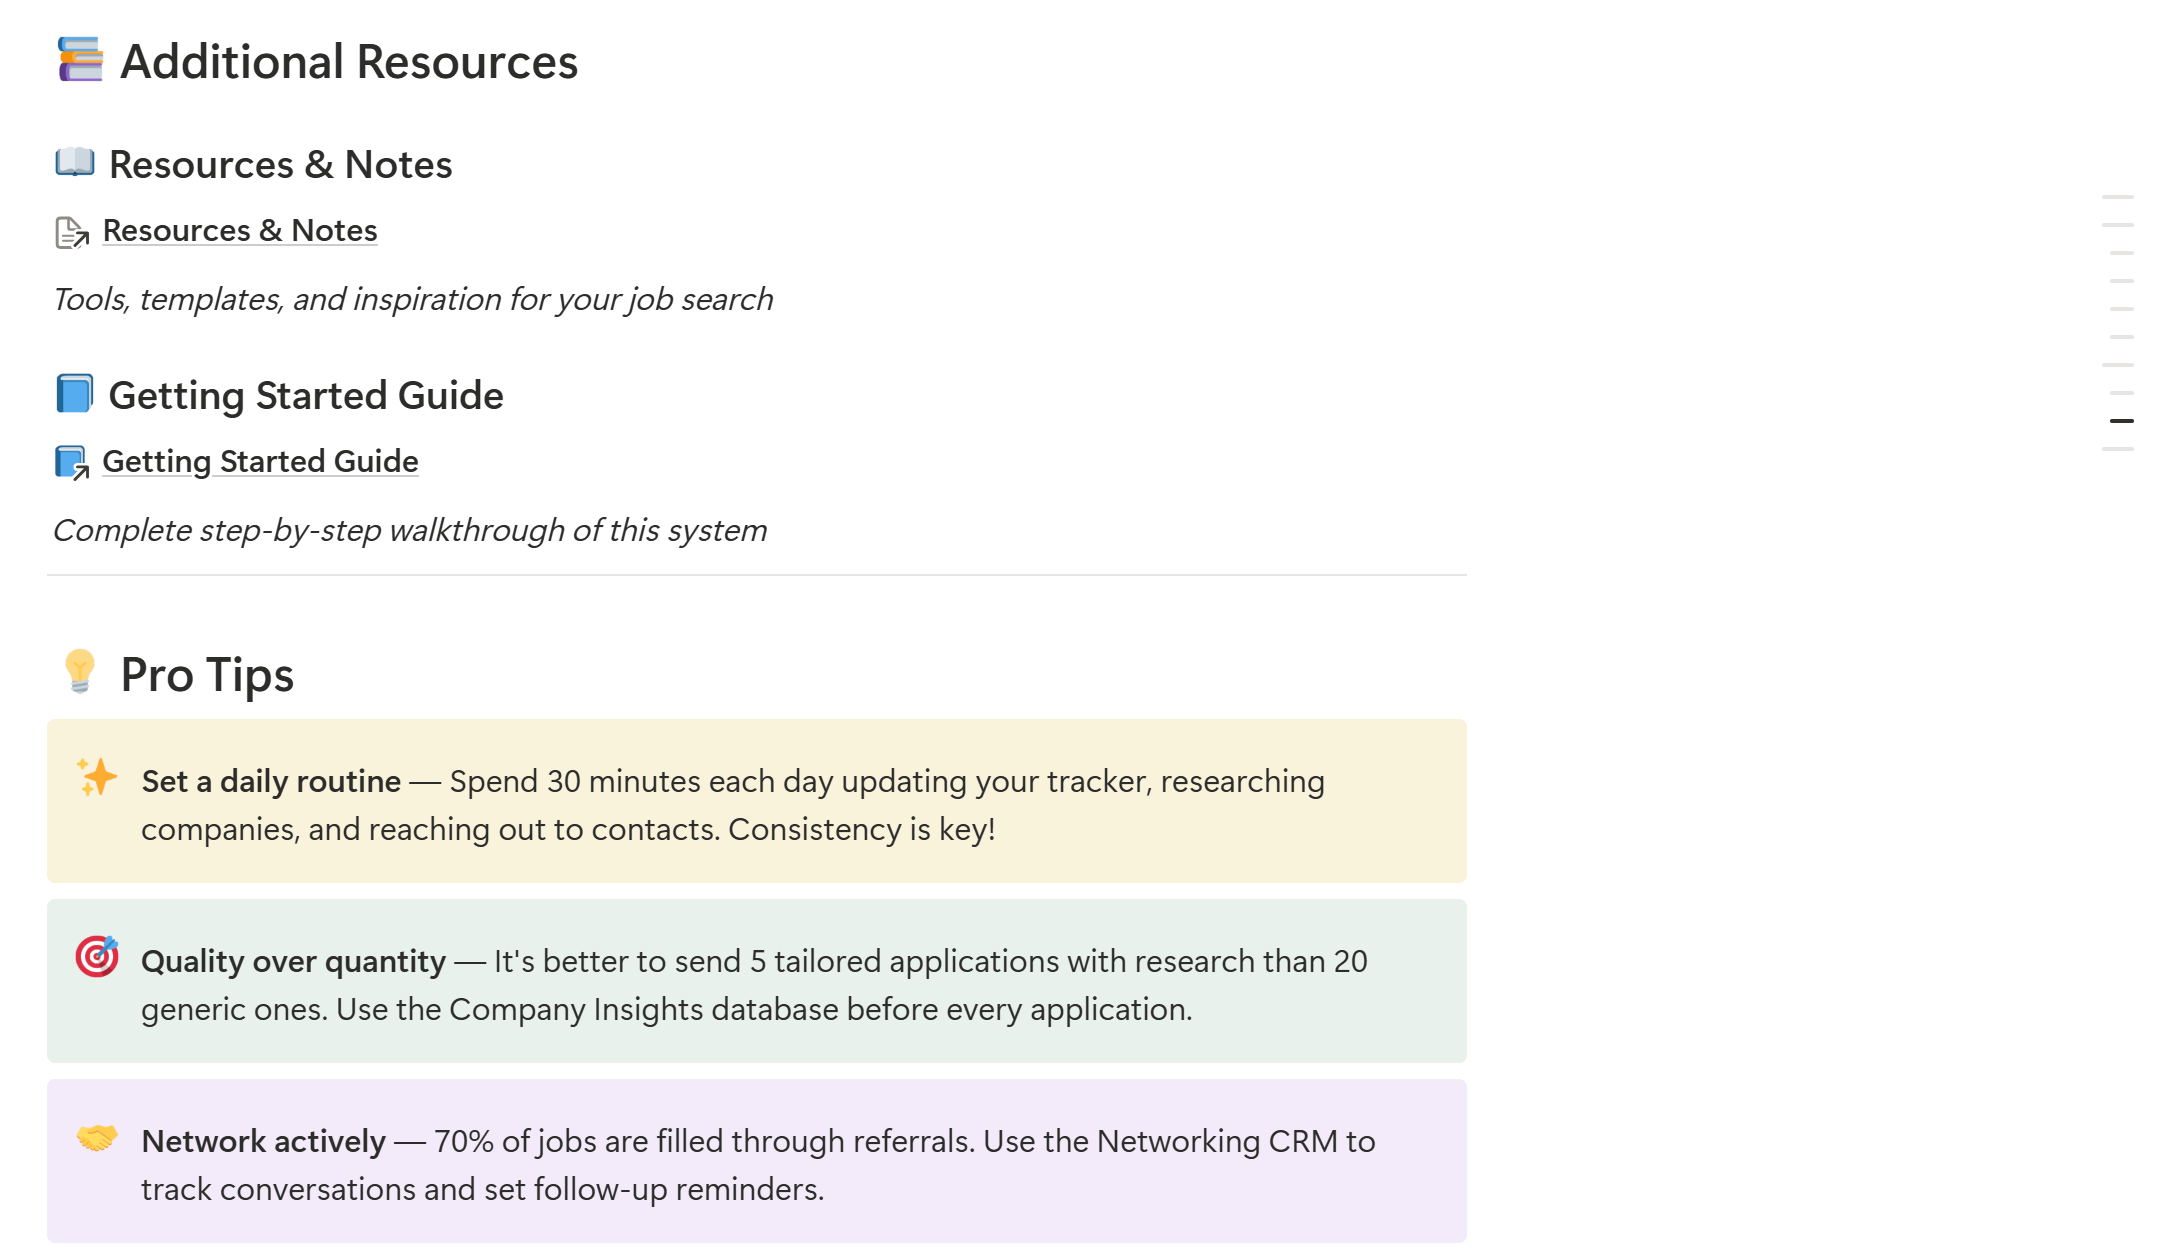Open the underlined Resources & Notes page link
Viewport: 2175px width, 1249px height.
coord(240,231)
